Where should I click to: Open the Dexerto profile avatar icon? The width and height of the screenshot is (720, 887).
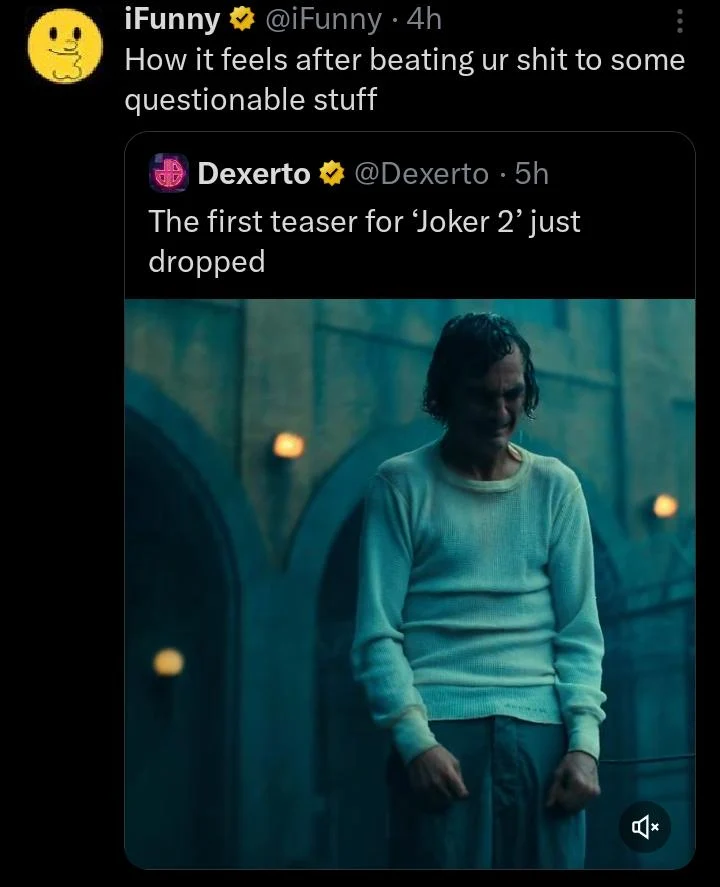(x=169, y=173)
